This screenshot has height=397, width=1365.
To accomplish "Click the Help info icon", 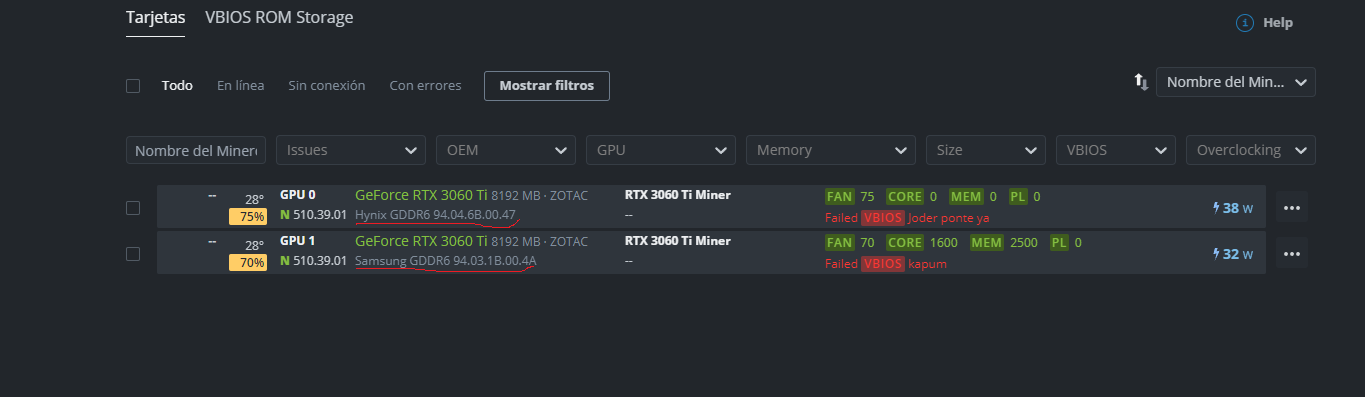I will [x=1245, y=22].
